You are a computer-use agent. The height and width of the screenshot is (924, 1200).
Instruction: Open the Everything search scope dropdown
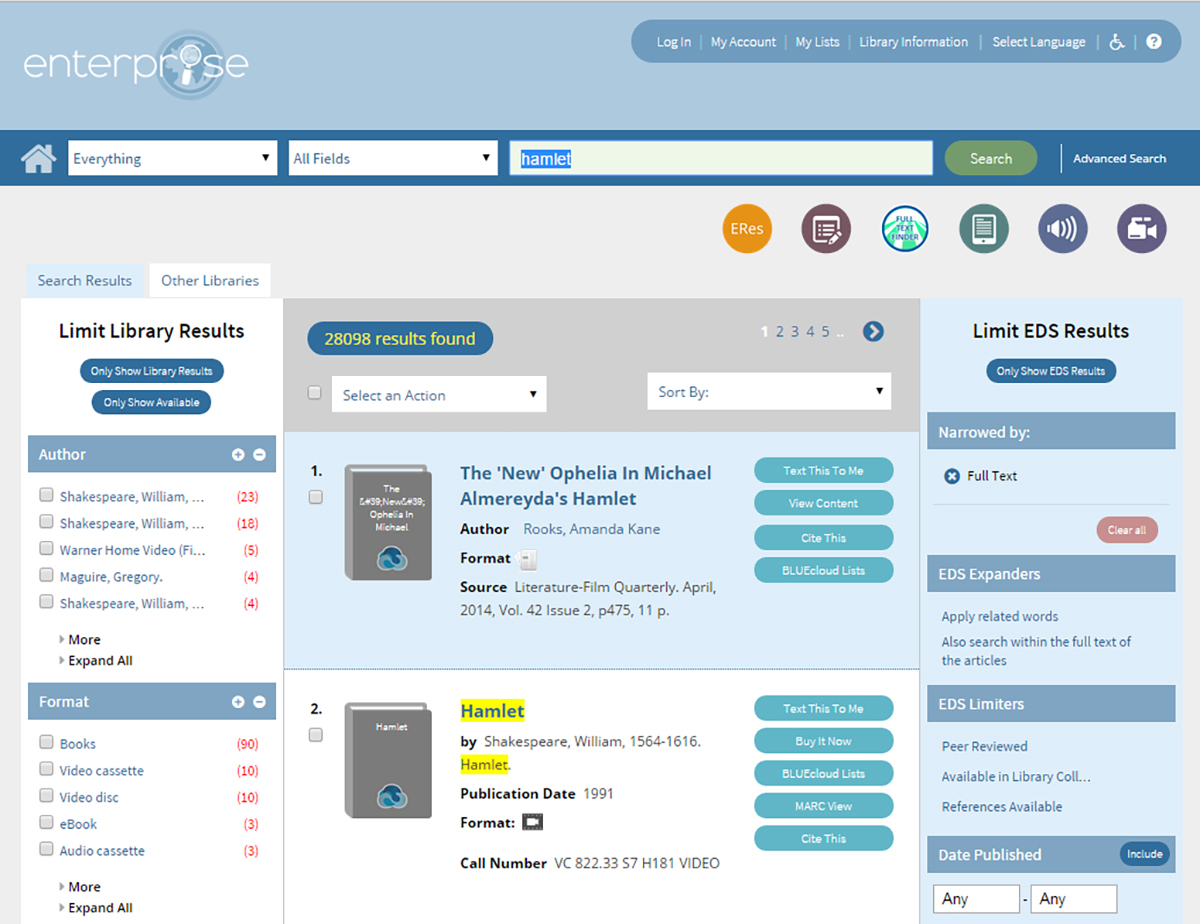(x=172, y=158)
